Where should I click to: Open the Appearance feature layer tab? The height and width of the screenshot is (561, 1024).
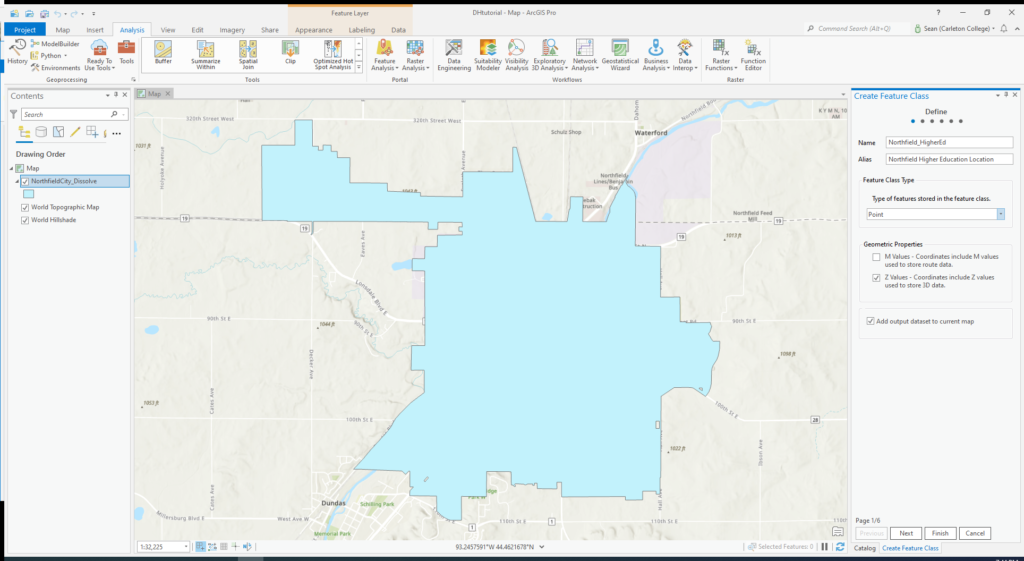[313, 30]
